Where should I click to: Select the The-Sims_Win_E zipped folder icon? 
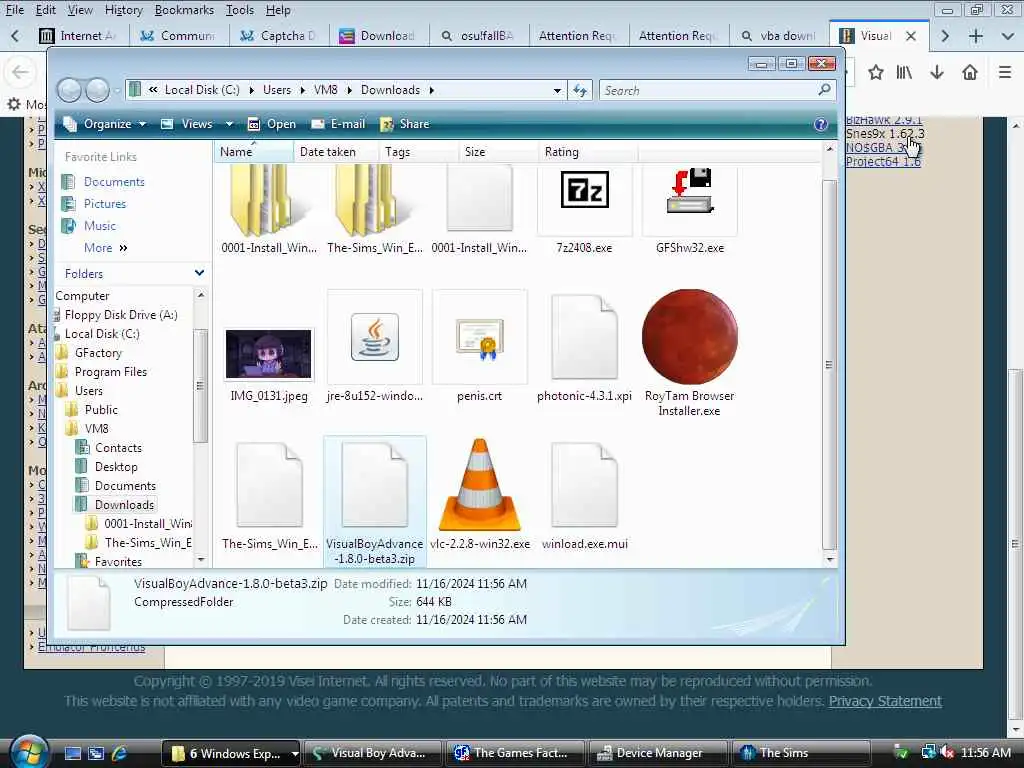pos(374,200)
